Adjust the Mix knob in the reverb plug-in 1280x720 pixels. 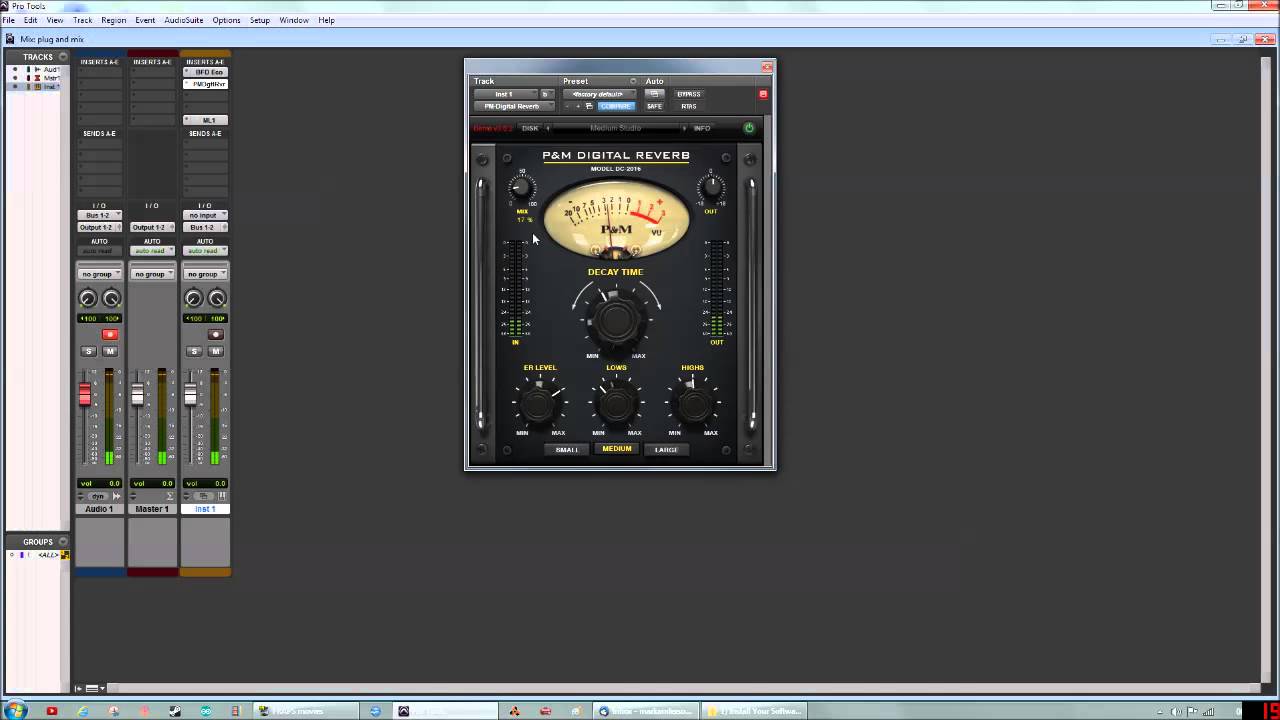coord(521,189)
